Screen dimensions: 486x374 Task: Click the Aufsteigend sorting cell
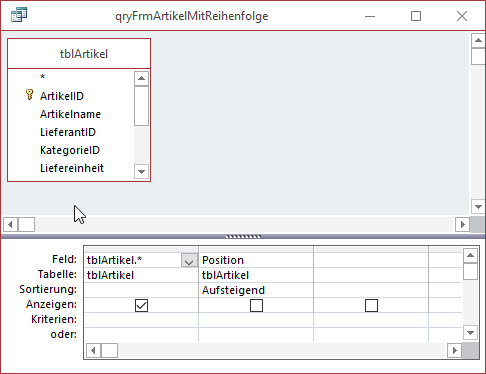pyautogui.click(x=256, y=290)
